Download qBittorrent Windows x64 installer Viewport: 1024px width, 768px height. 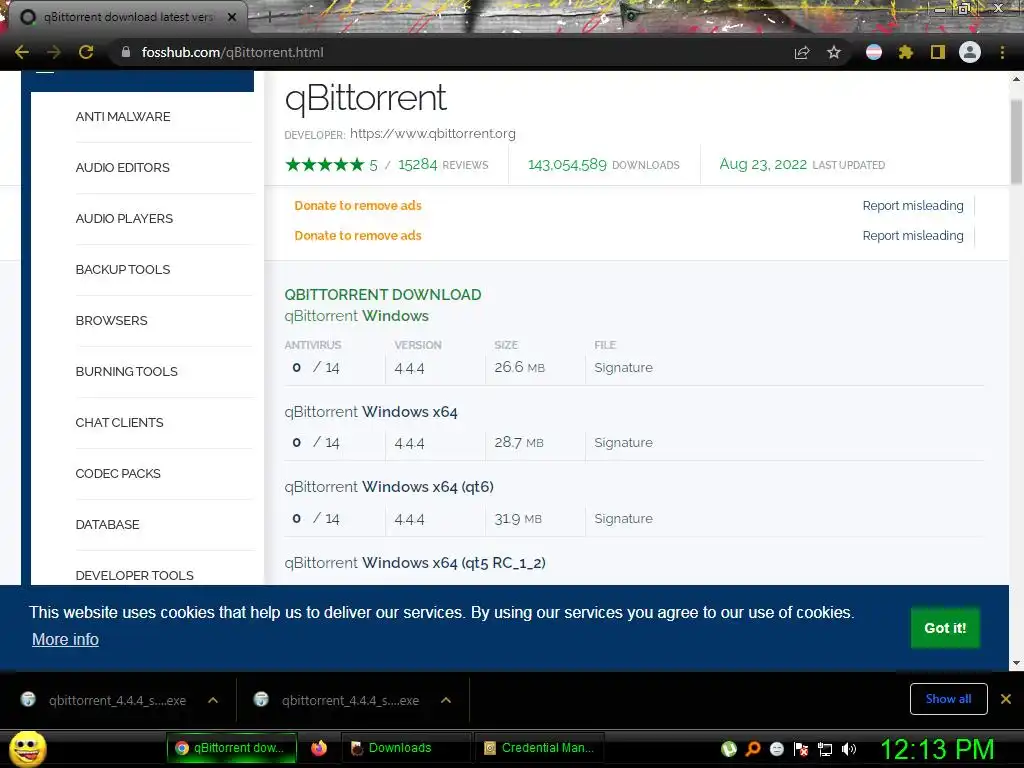pos(371,411)
